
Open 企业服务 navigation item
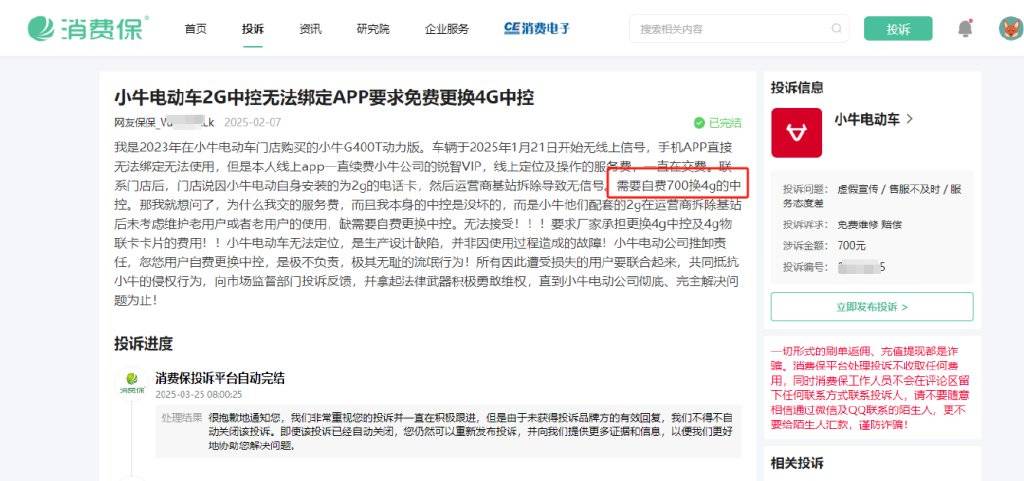click(x=447, y=29)
